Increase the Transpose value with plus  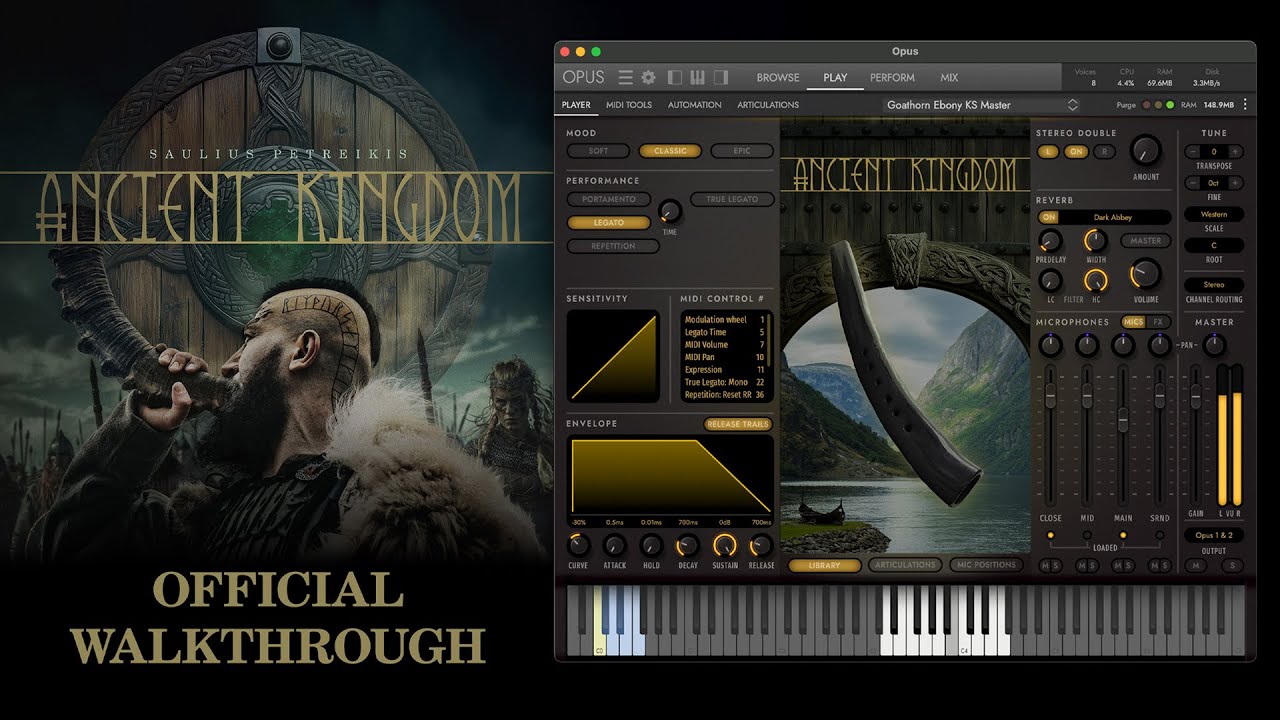click(x=1236, y=152)
